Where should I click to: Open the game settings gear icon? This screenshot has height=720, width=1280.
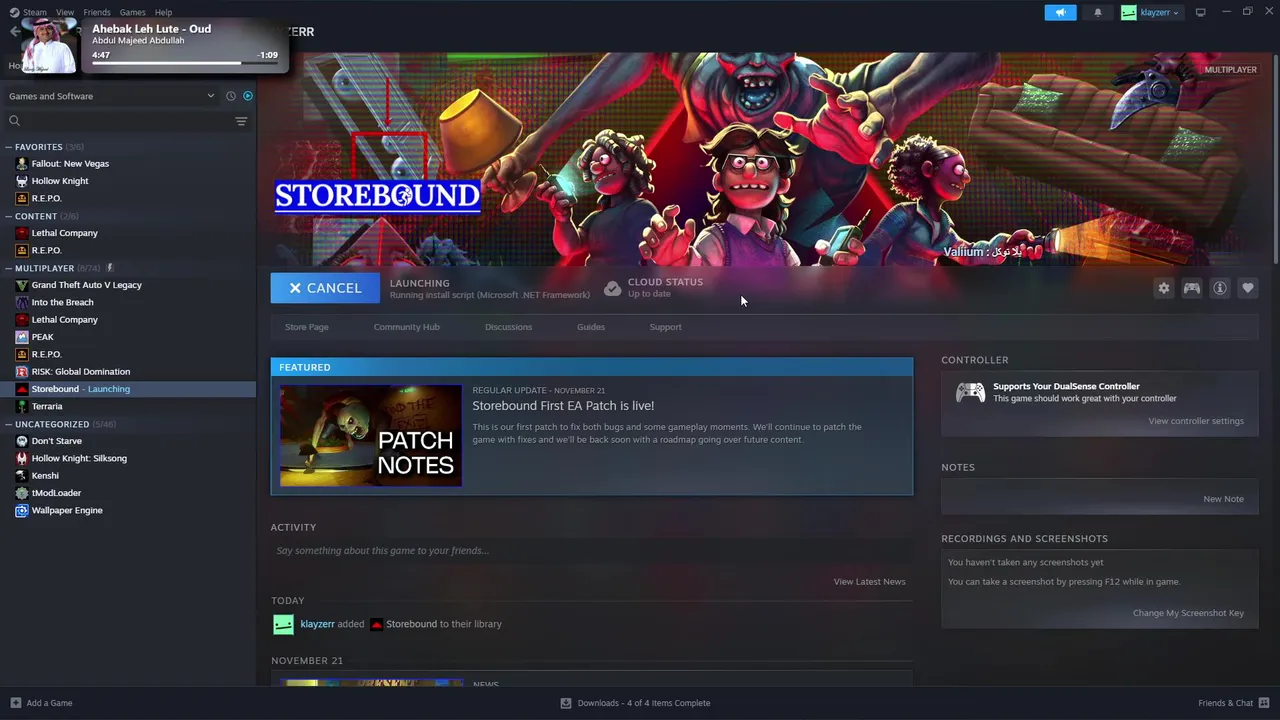point(1164,288)
